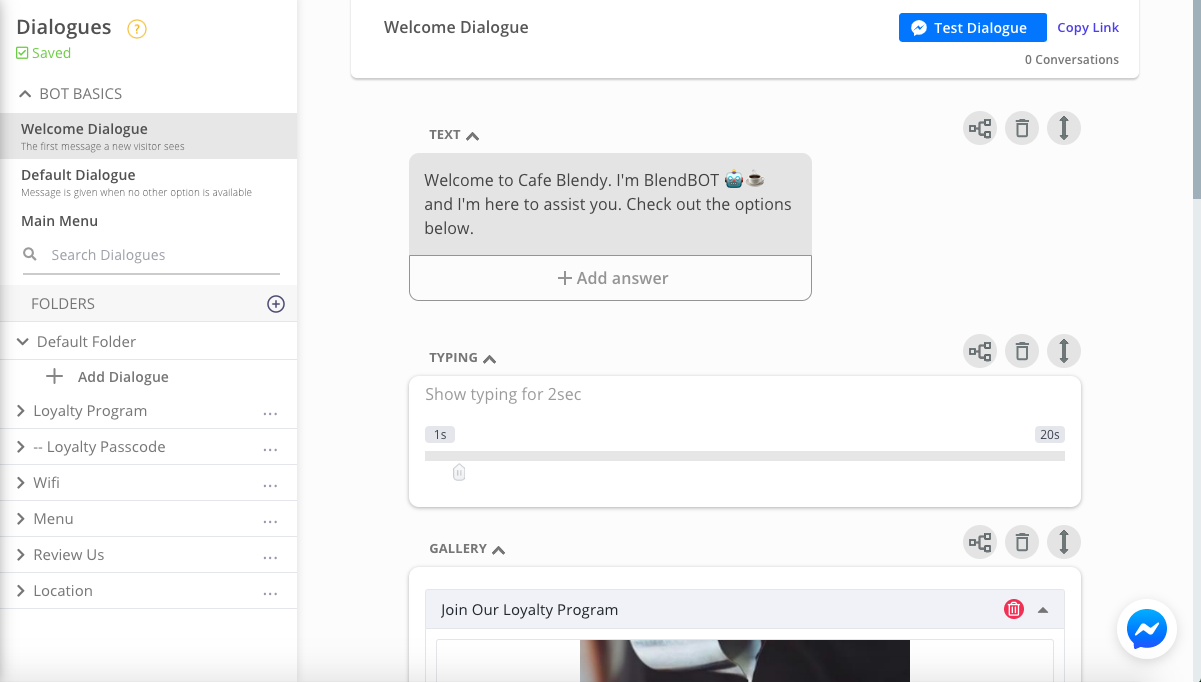Viewport: 1201px width, 682px height.
Task: Open the Wifi folder options menu
Action: pos(269,482)
